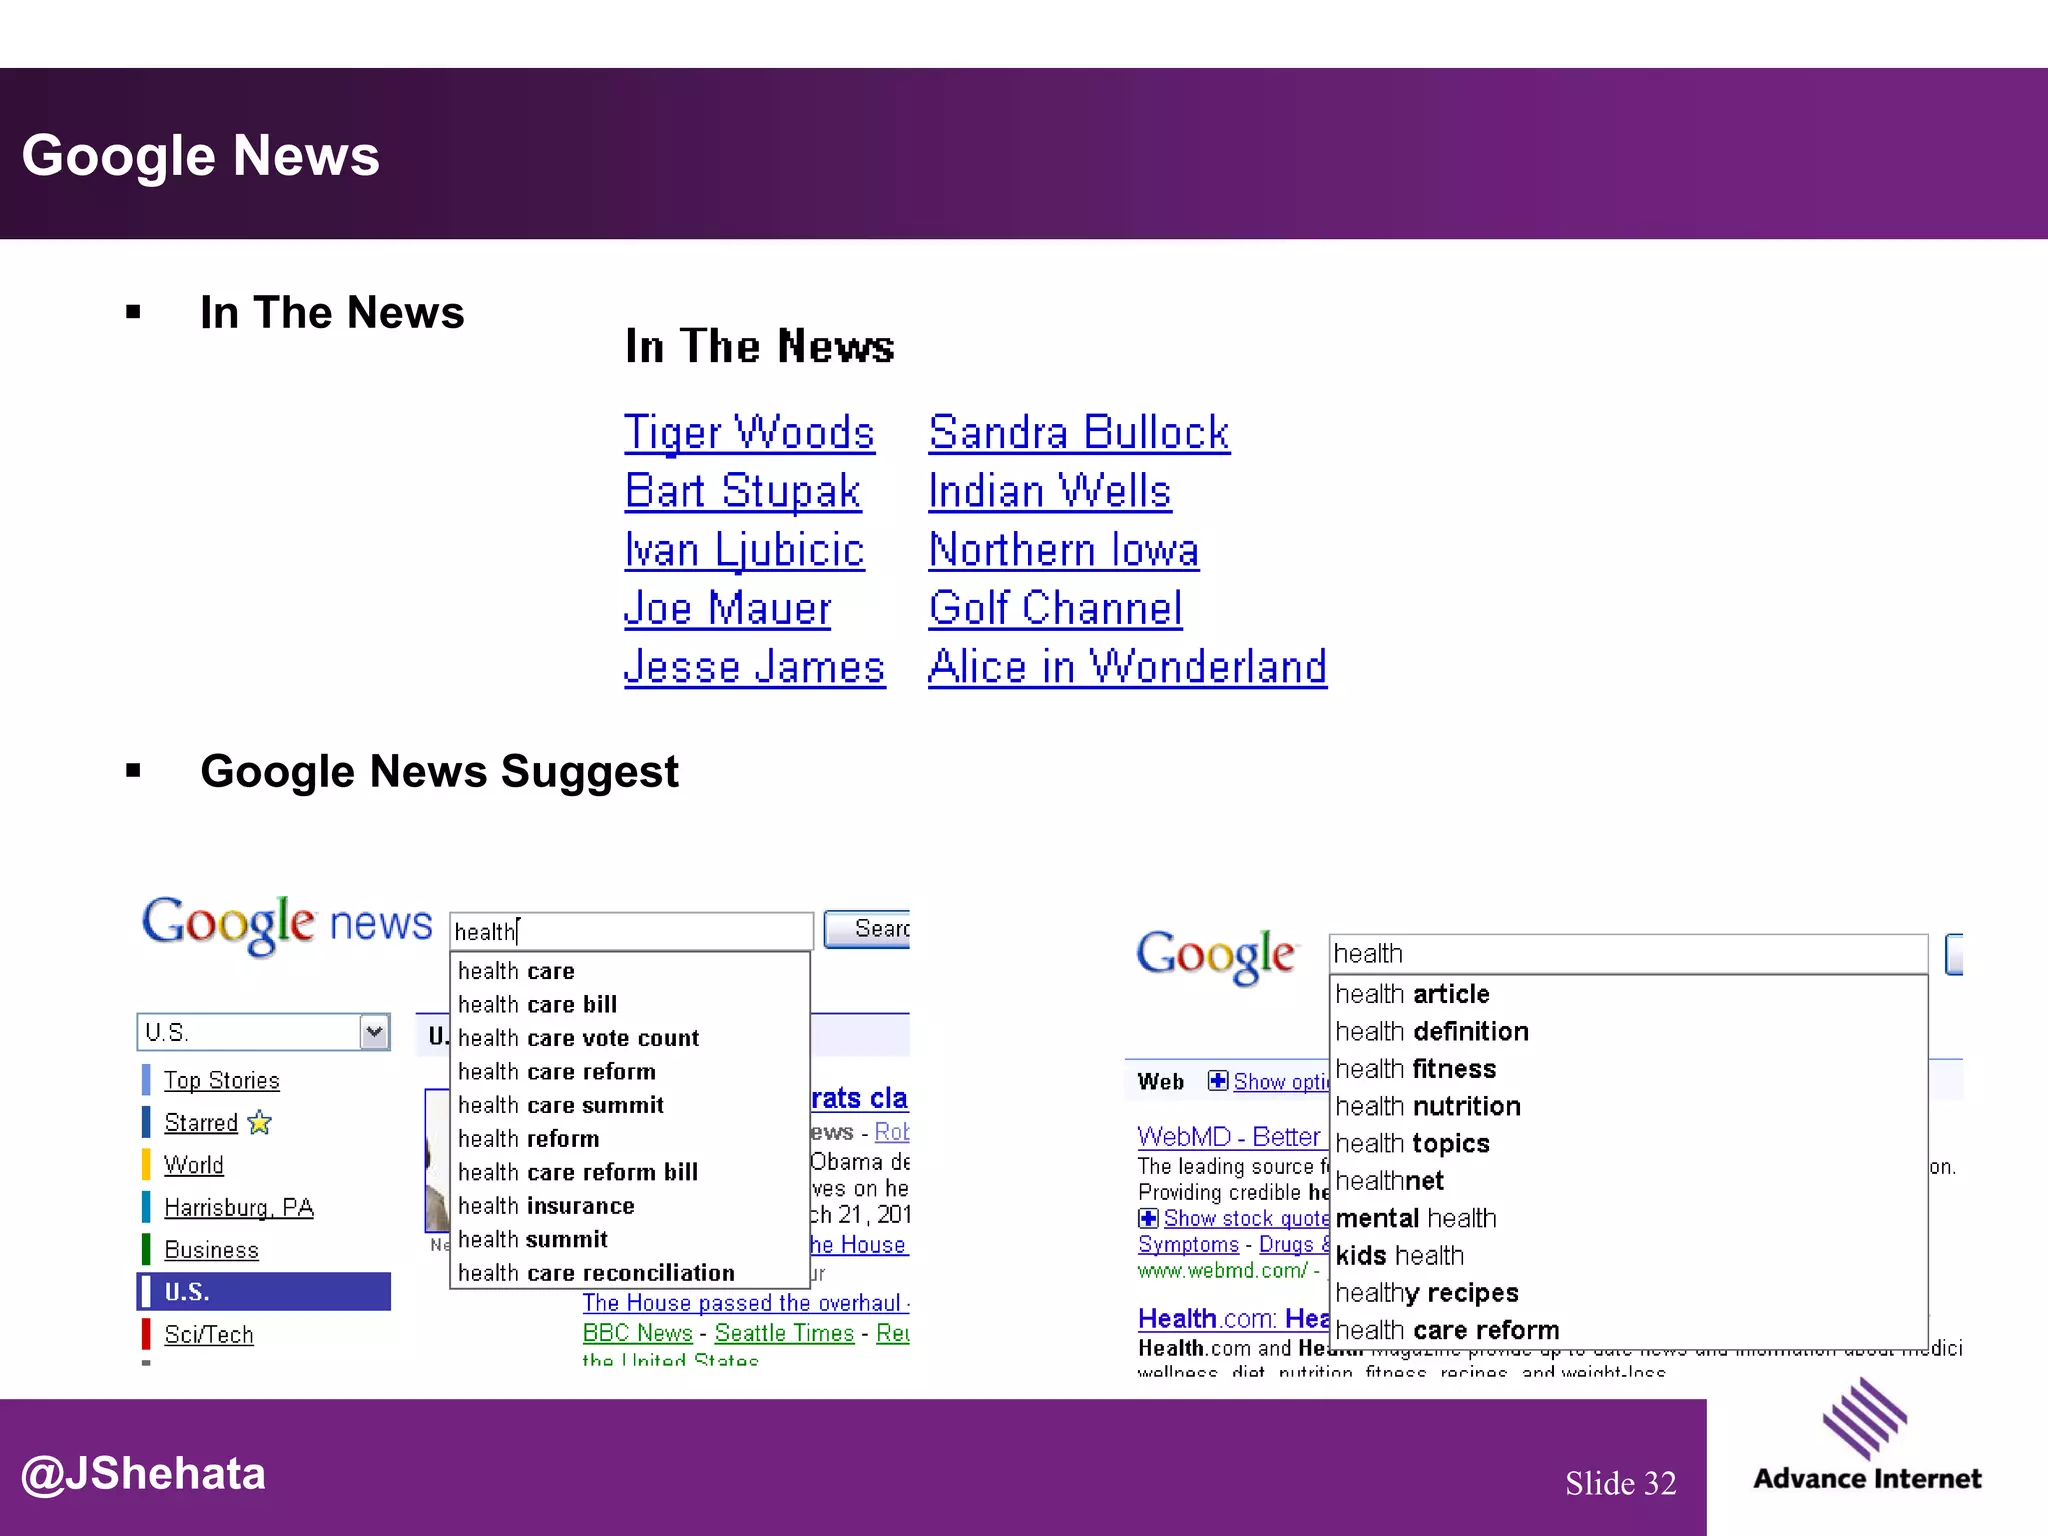Select suggestion 'health article'

click(1629, 994)
